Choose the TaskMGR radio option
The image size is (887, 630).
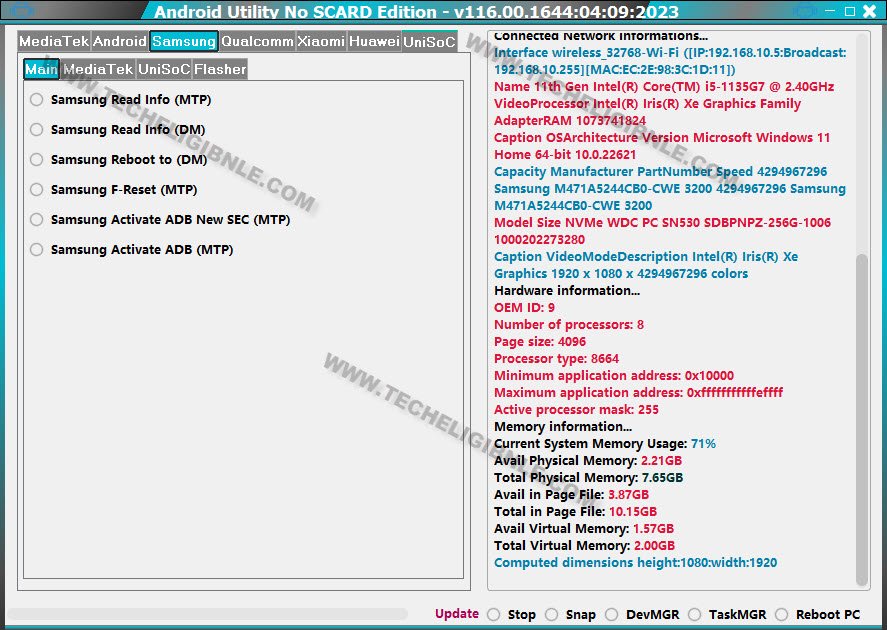pyautogui.click(x=695, y=615)
